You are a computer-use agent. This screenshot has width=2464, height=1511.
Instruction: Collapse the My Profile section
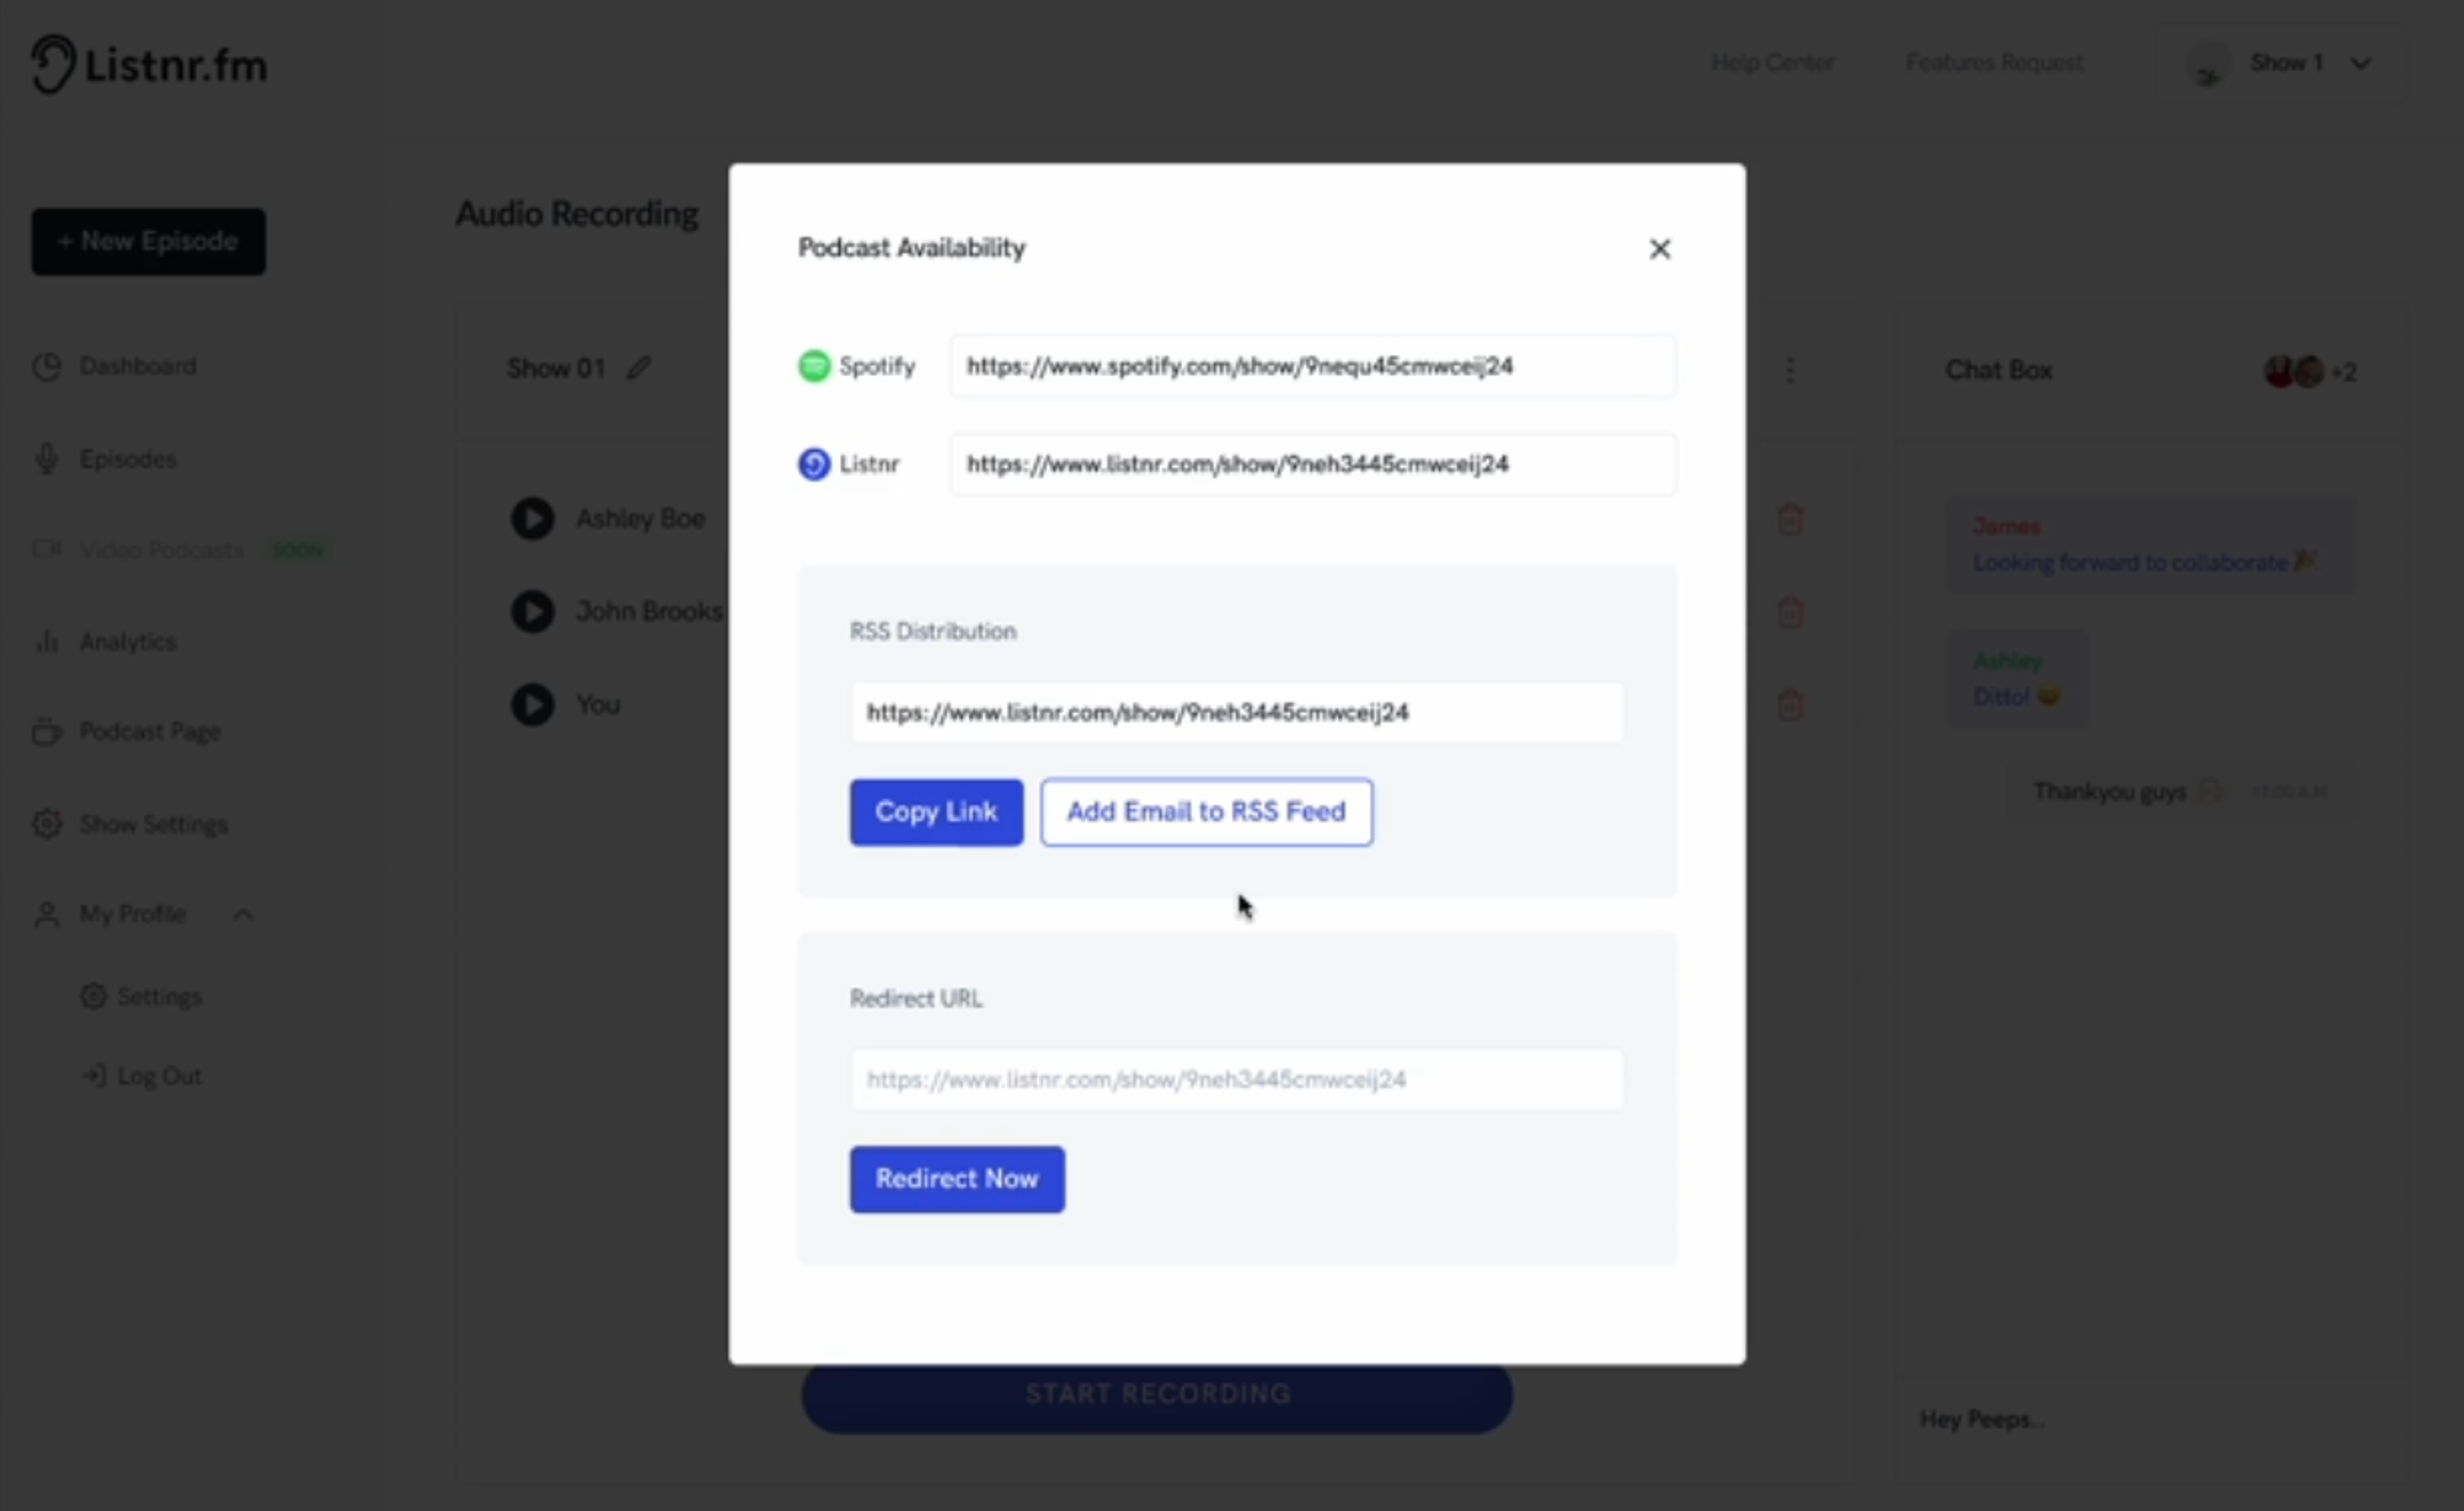click(243, 914)
